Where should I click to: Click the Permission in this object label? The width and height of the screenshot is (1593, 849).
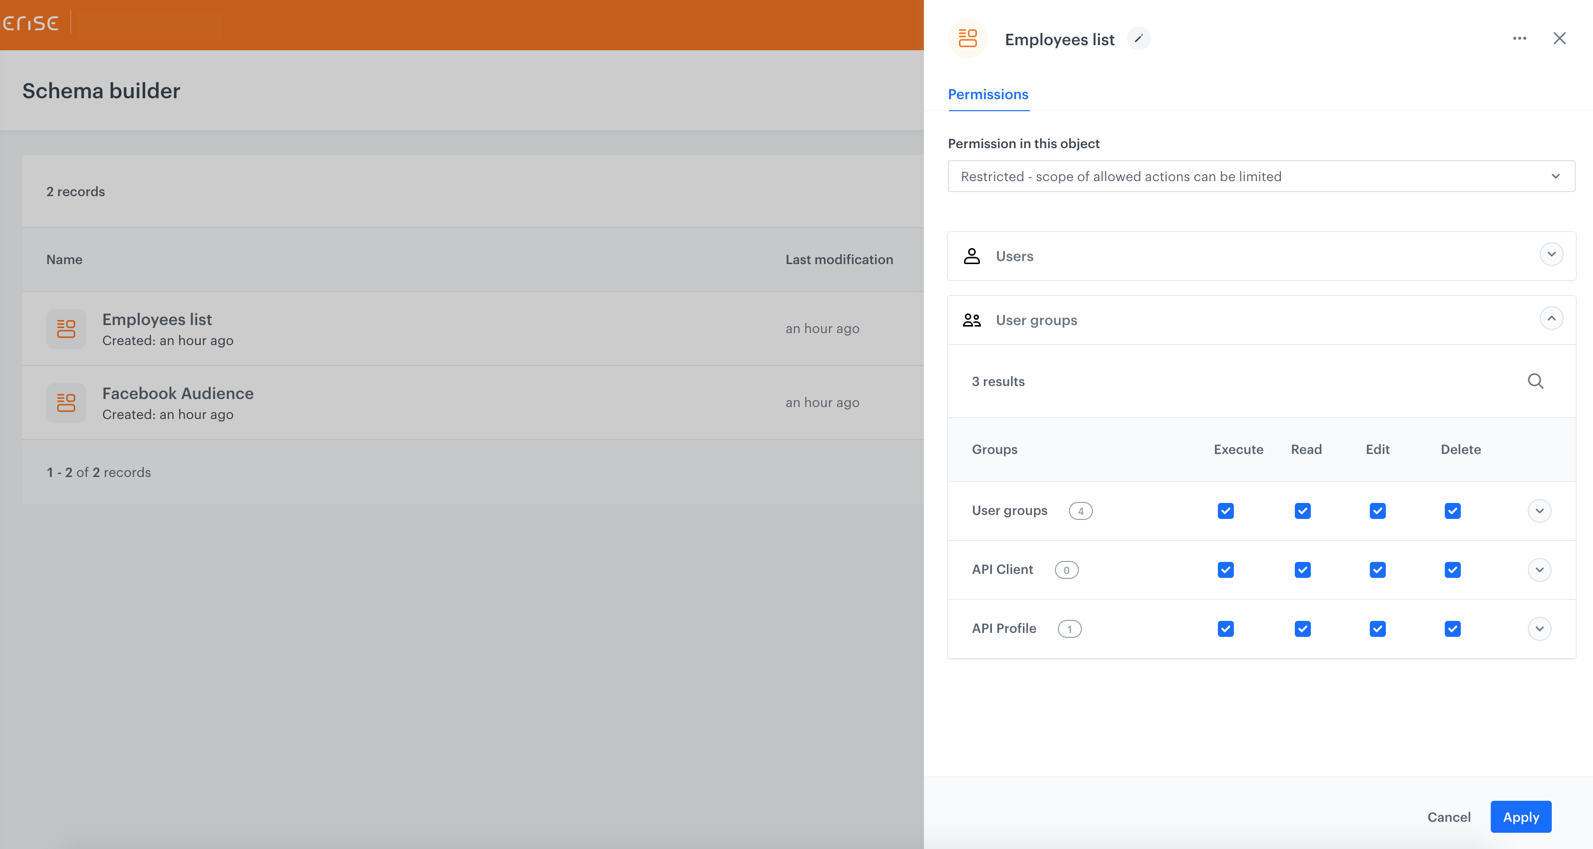(x=1023, y=143)
